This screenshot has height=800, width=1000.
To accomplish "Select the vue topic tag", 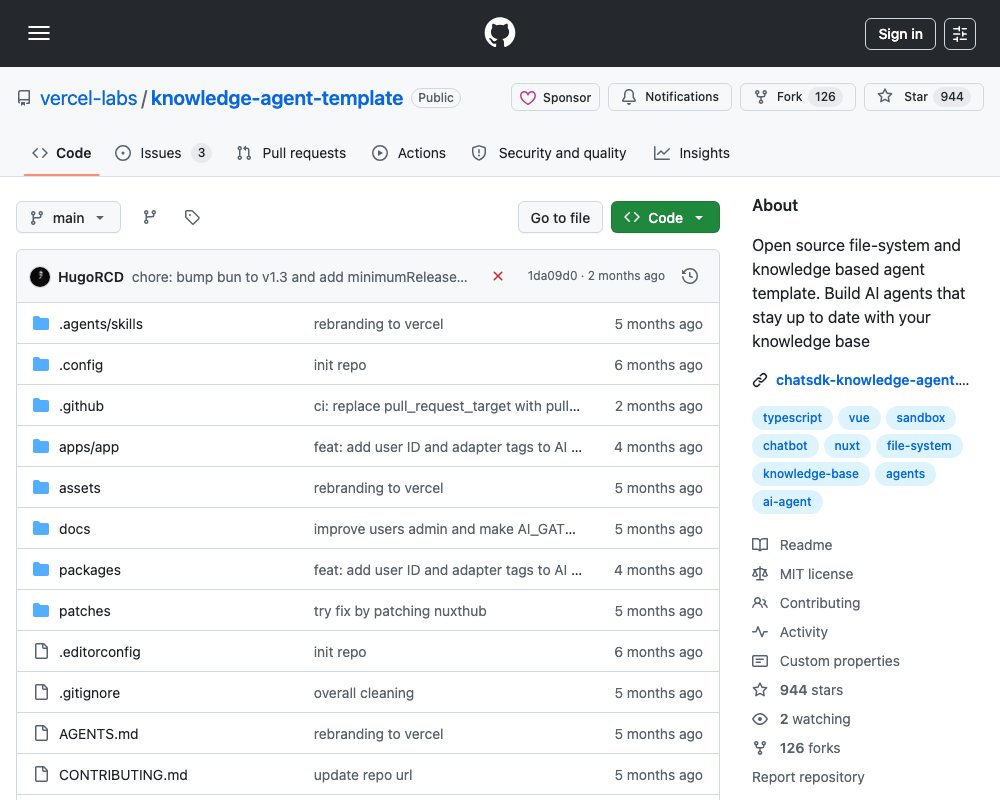I will click(x=858, y=418).
